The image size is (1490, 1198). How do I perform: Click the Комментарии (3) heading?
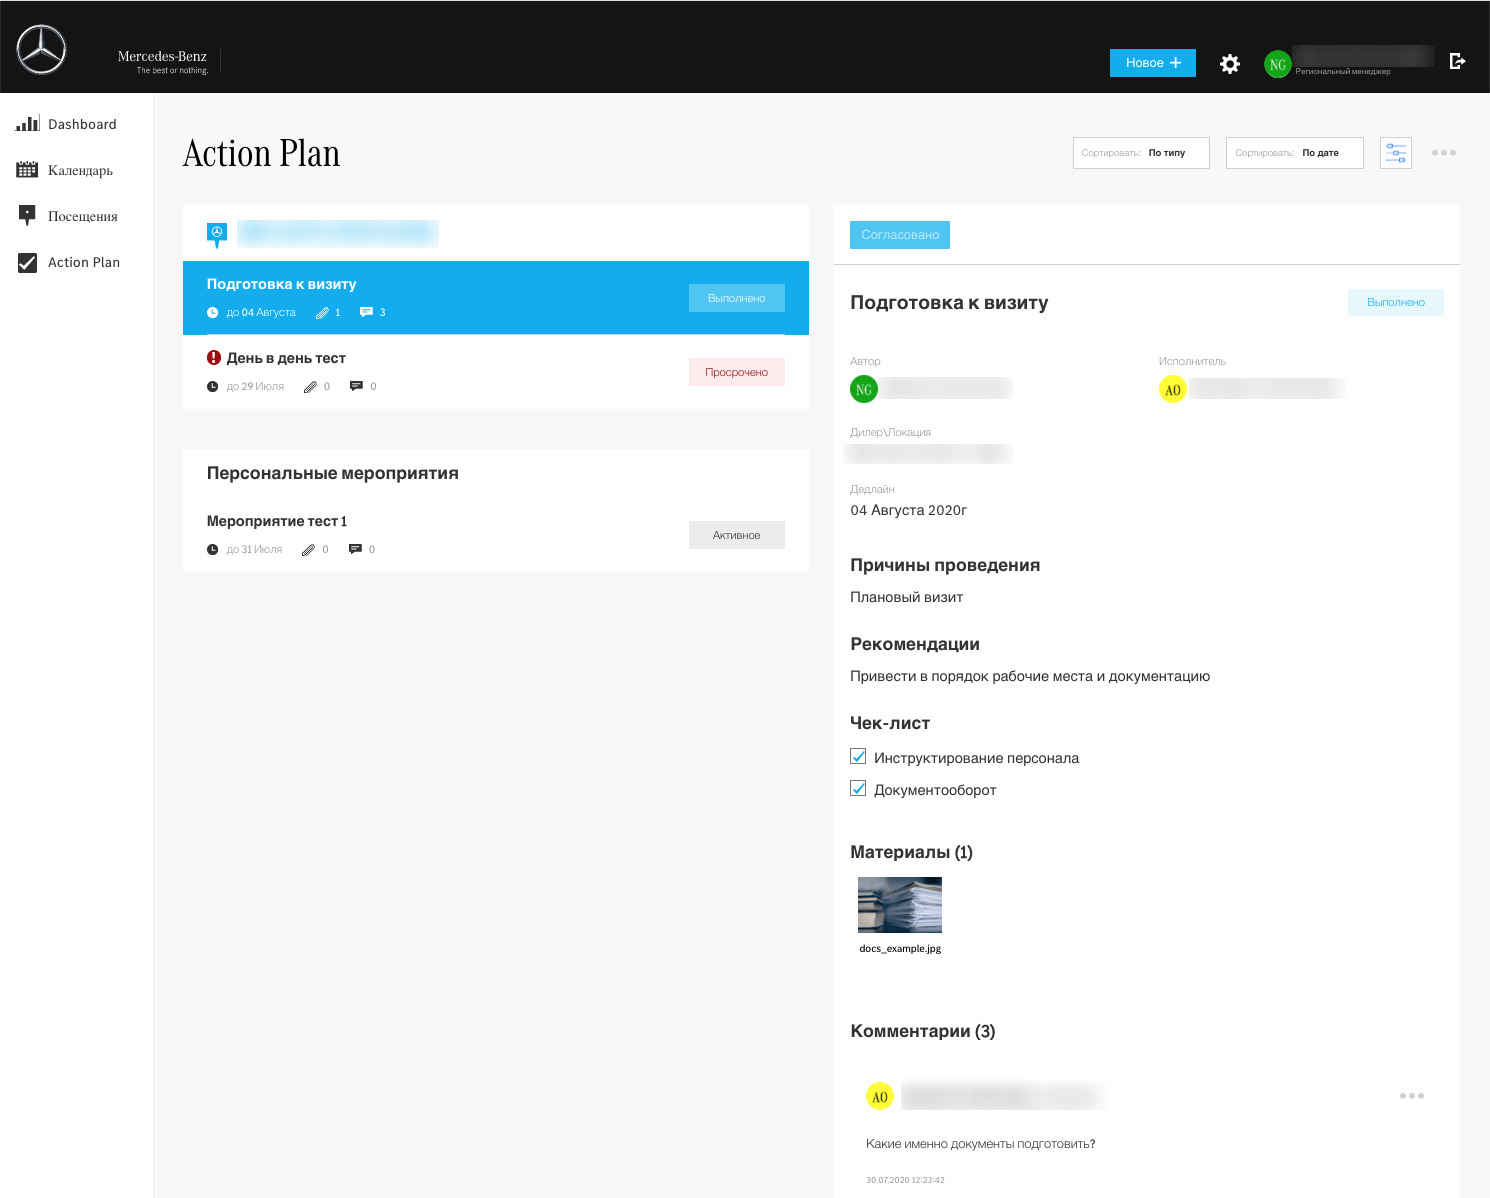923,1031
